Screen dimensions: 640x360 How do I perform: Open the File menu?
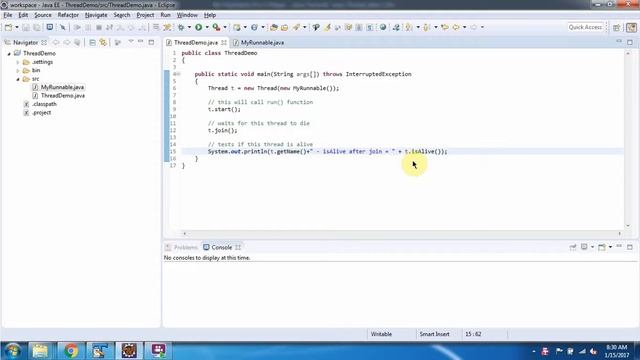click(x=8, y=15)
